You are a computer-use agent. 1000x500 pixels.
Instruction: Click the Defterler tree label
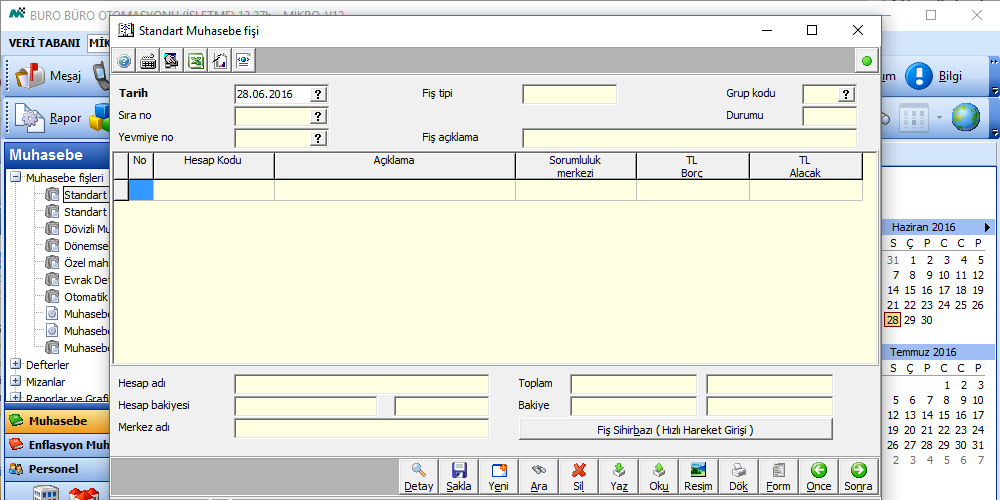click(x=47, y=365)
